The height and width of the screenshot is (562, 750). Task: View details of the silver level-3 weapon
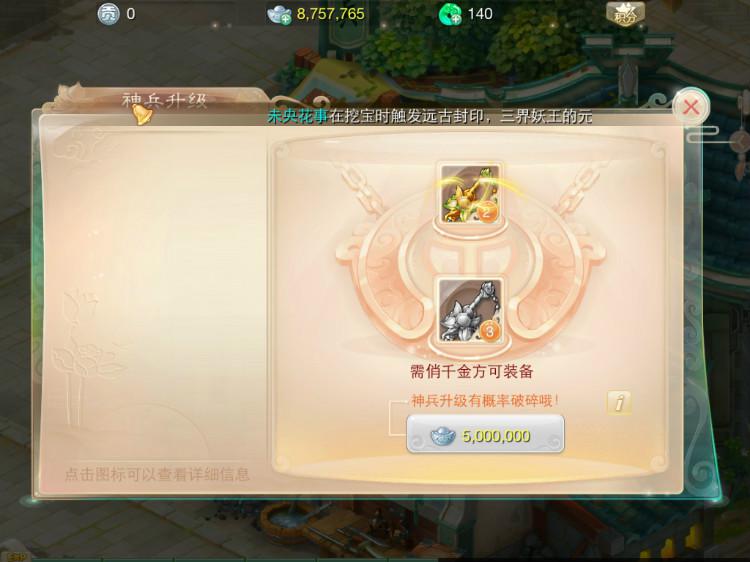coord(470,311)
